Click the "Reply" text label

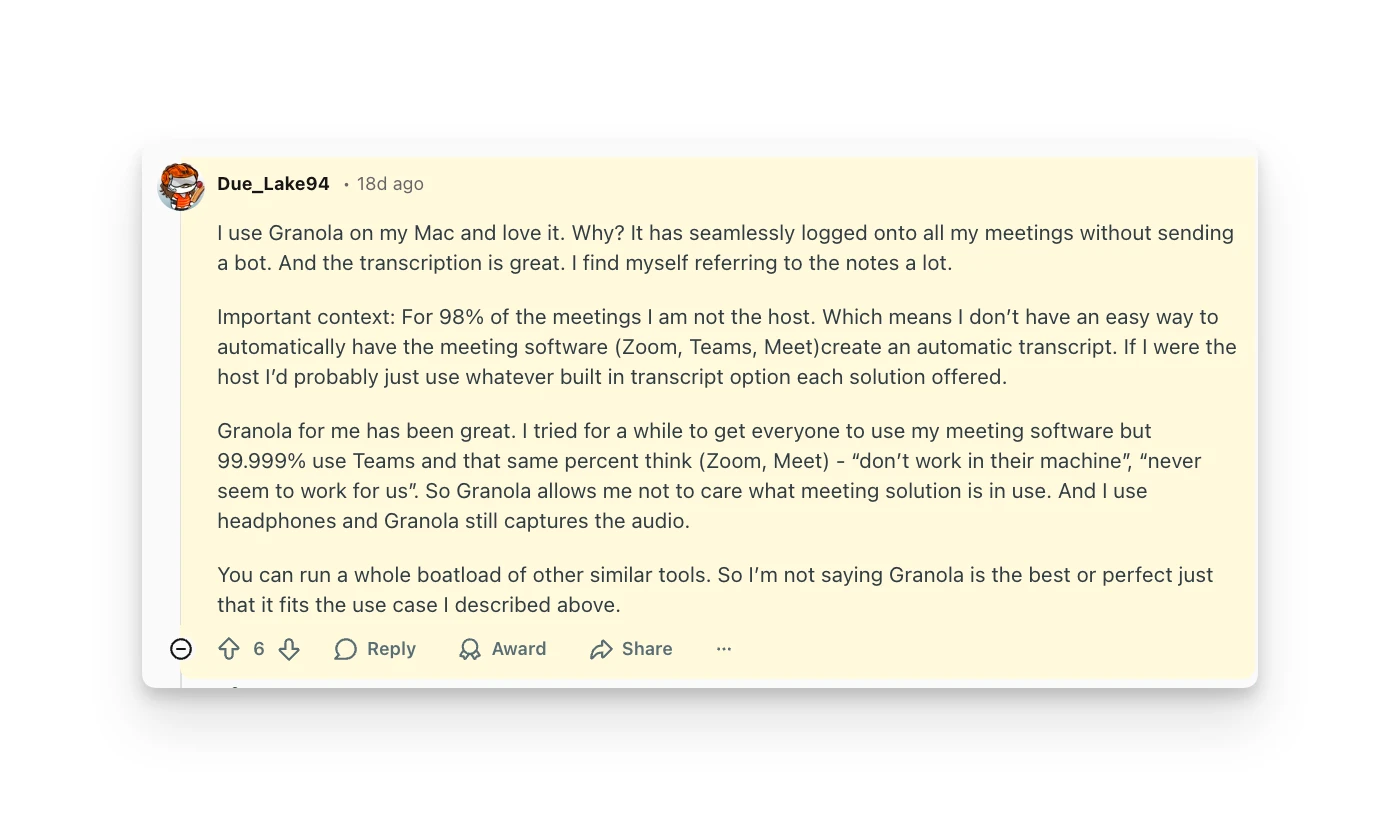pyautogui.click(x=391, y=649)
